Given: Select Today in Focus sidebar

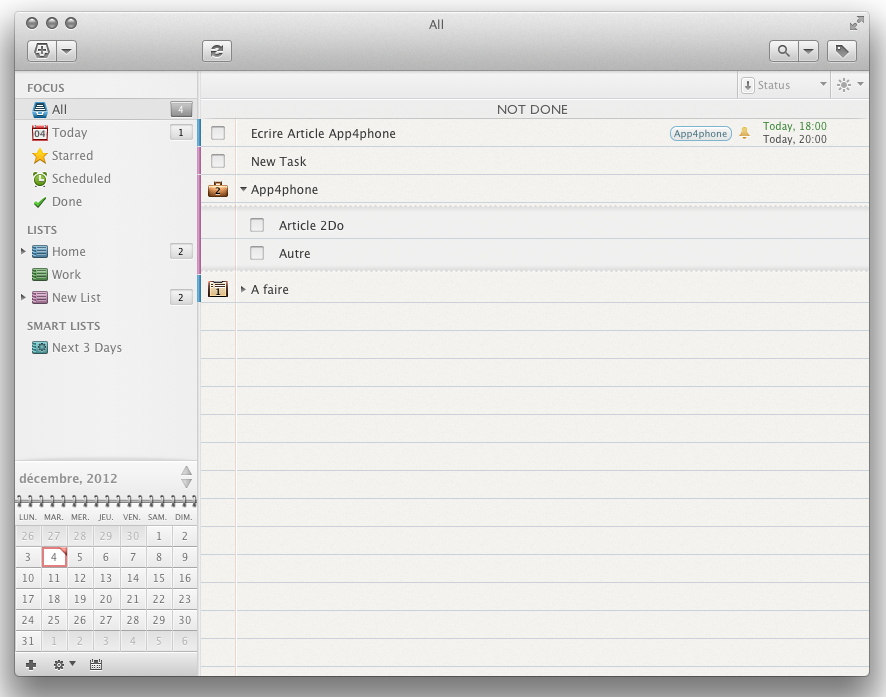Looking at the screenshot, I should (69, 133).
